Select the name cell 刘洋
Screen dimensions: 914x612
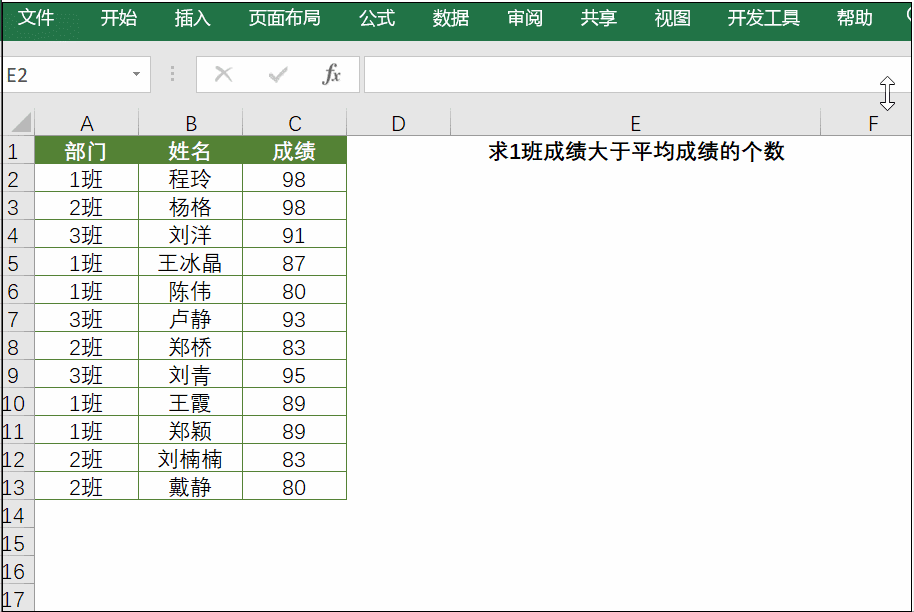(190, 235)
